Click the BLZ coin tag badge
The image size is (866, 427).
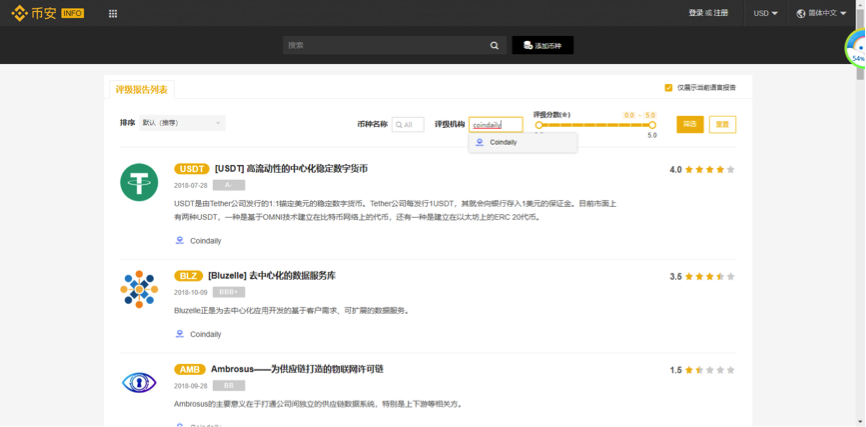(188, 276)
